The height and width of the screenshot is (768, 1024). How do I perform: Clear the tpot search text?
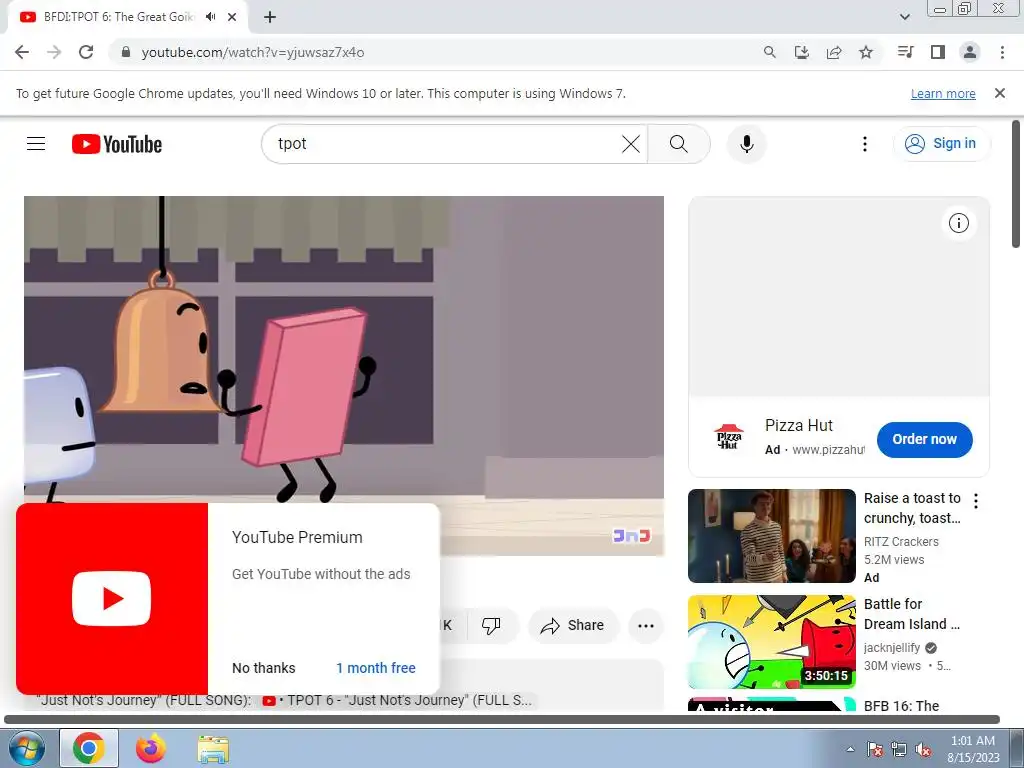[x=631, y=144]
